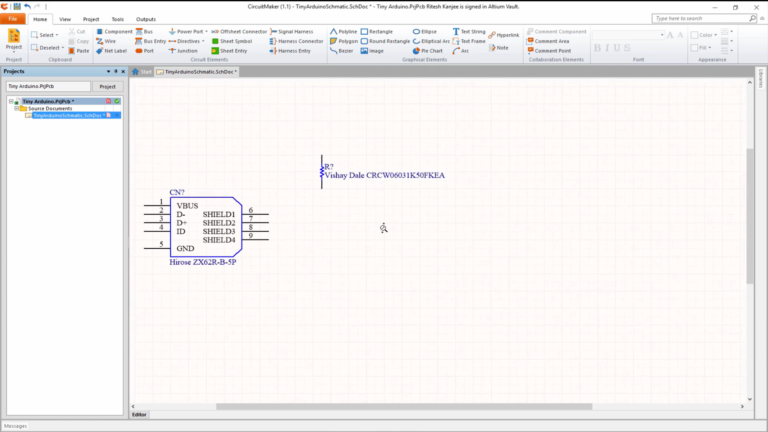
Task: Choose the Bus Entry tool
Action: (x=151, y=41)
